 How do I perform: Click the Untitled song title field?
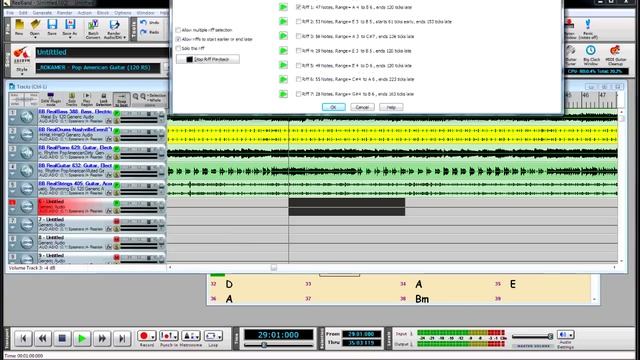[x=102, y=52]
